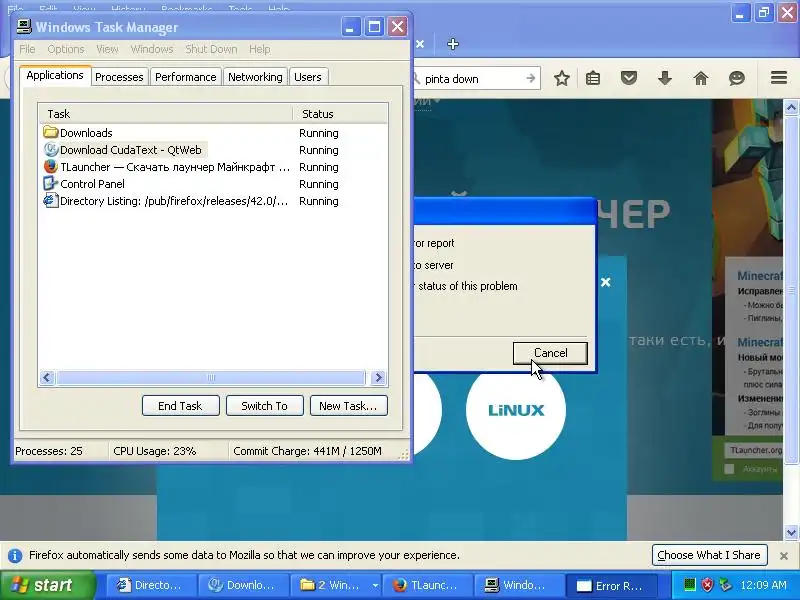This screenshot has width=800, height=600.
Task: Click the Task Manager title bar icon
Action: (23, 27)
